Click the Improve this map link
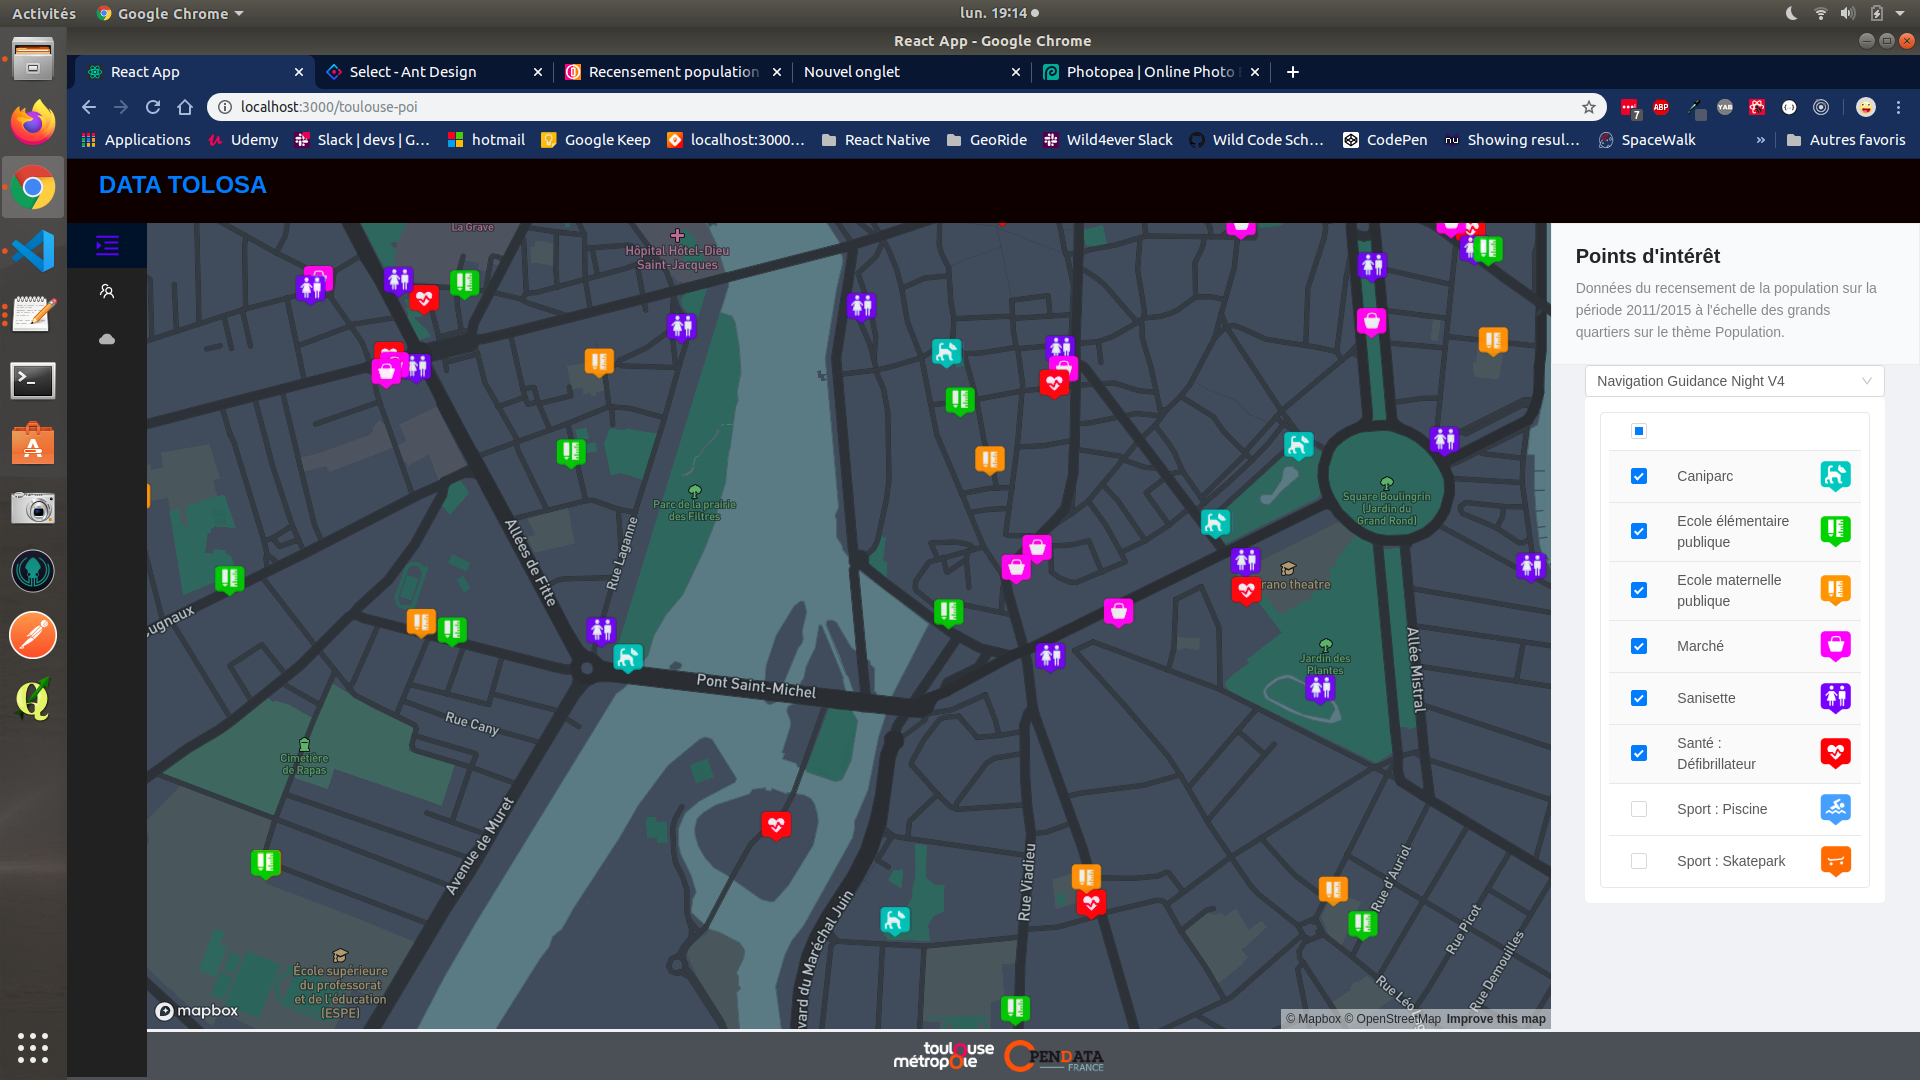Screen dimensions: 1920x1080 (x=1495, y=1018)
